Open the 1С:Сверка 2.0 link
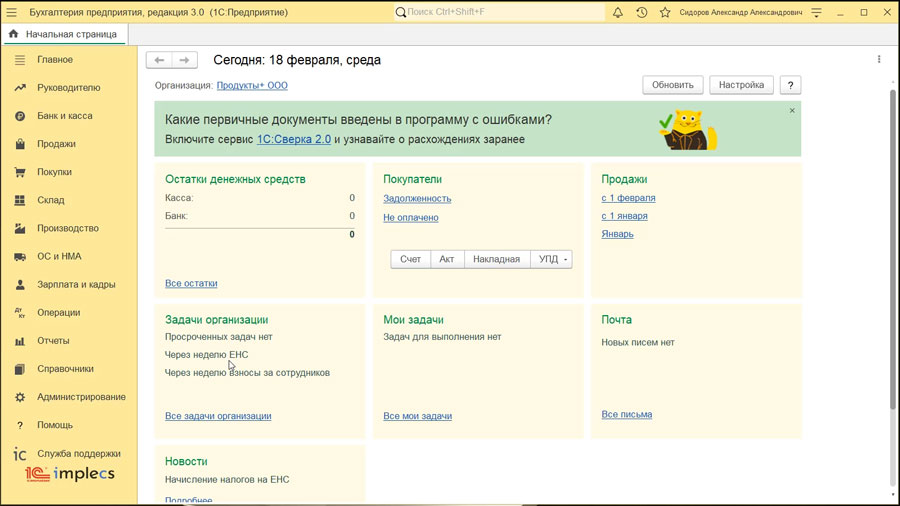Image resolution: width=900 pixels, height=506 pixels. [x=294, y=139]
